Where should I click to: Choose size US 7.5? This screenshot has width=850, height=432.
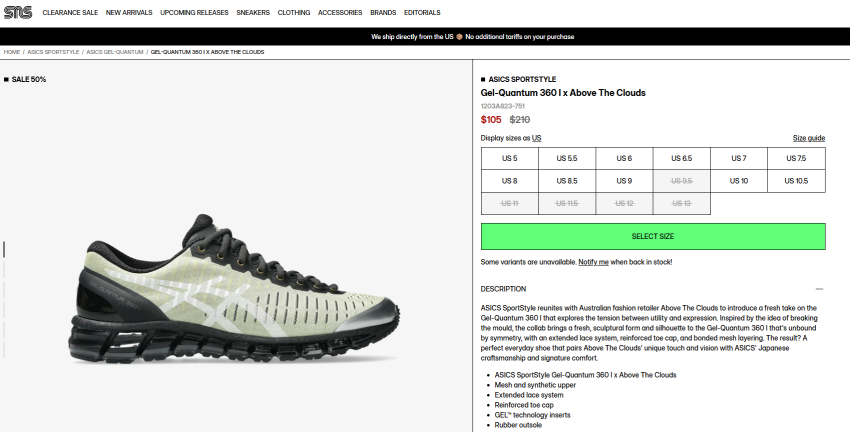796,158
